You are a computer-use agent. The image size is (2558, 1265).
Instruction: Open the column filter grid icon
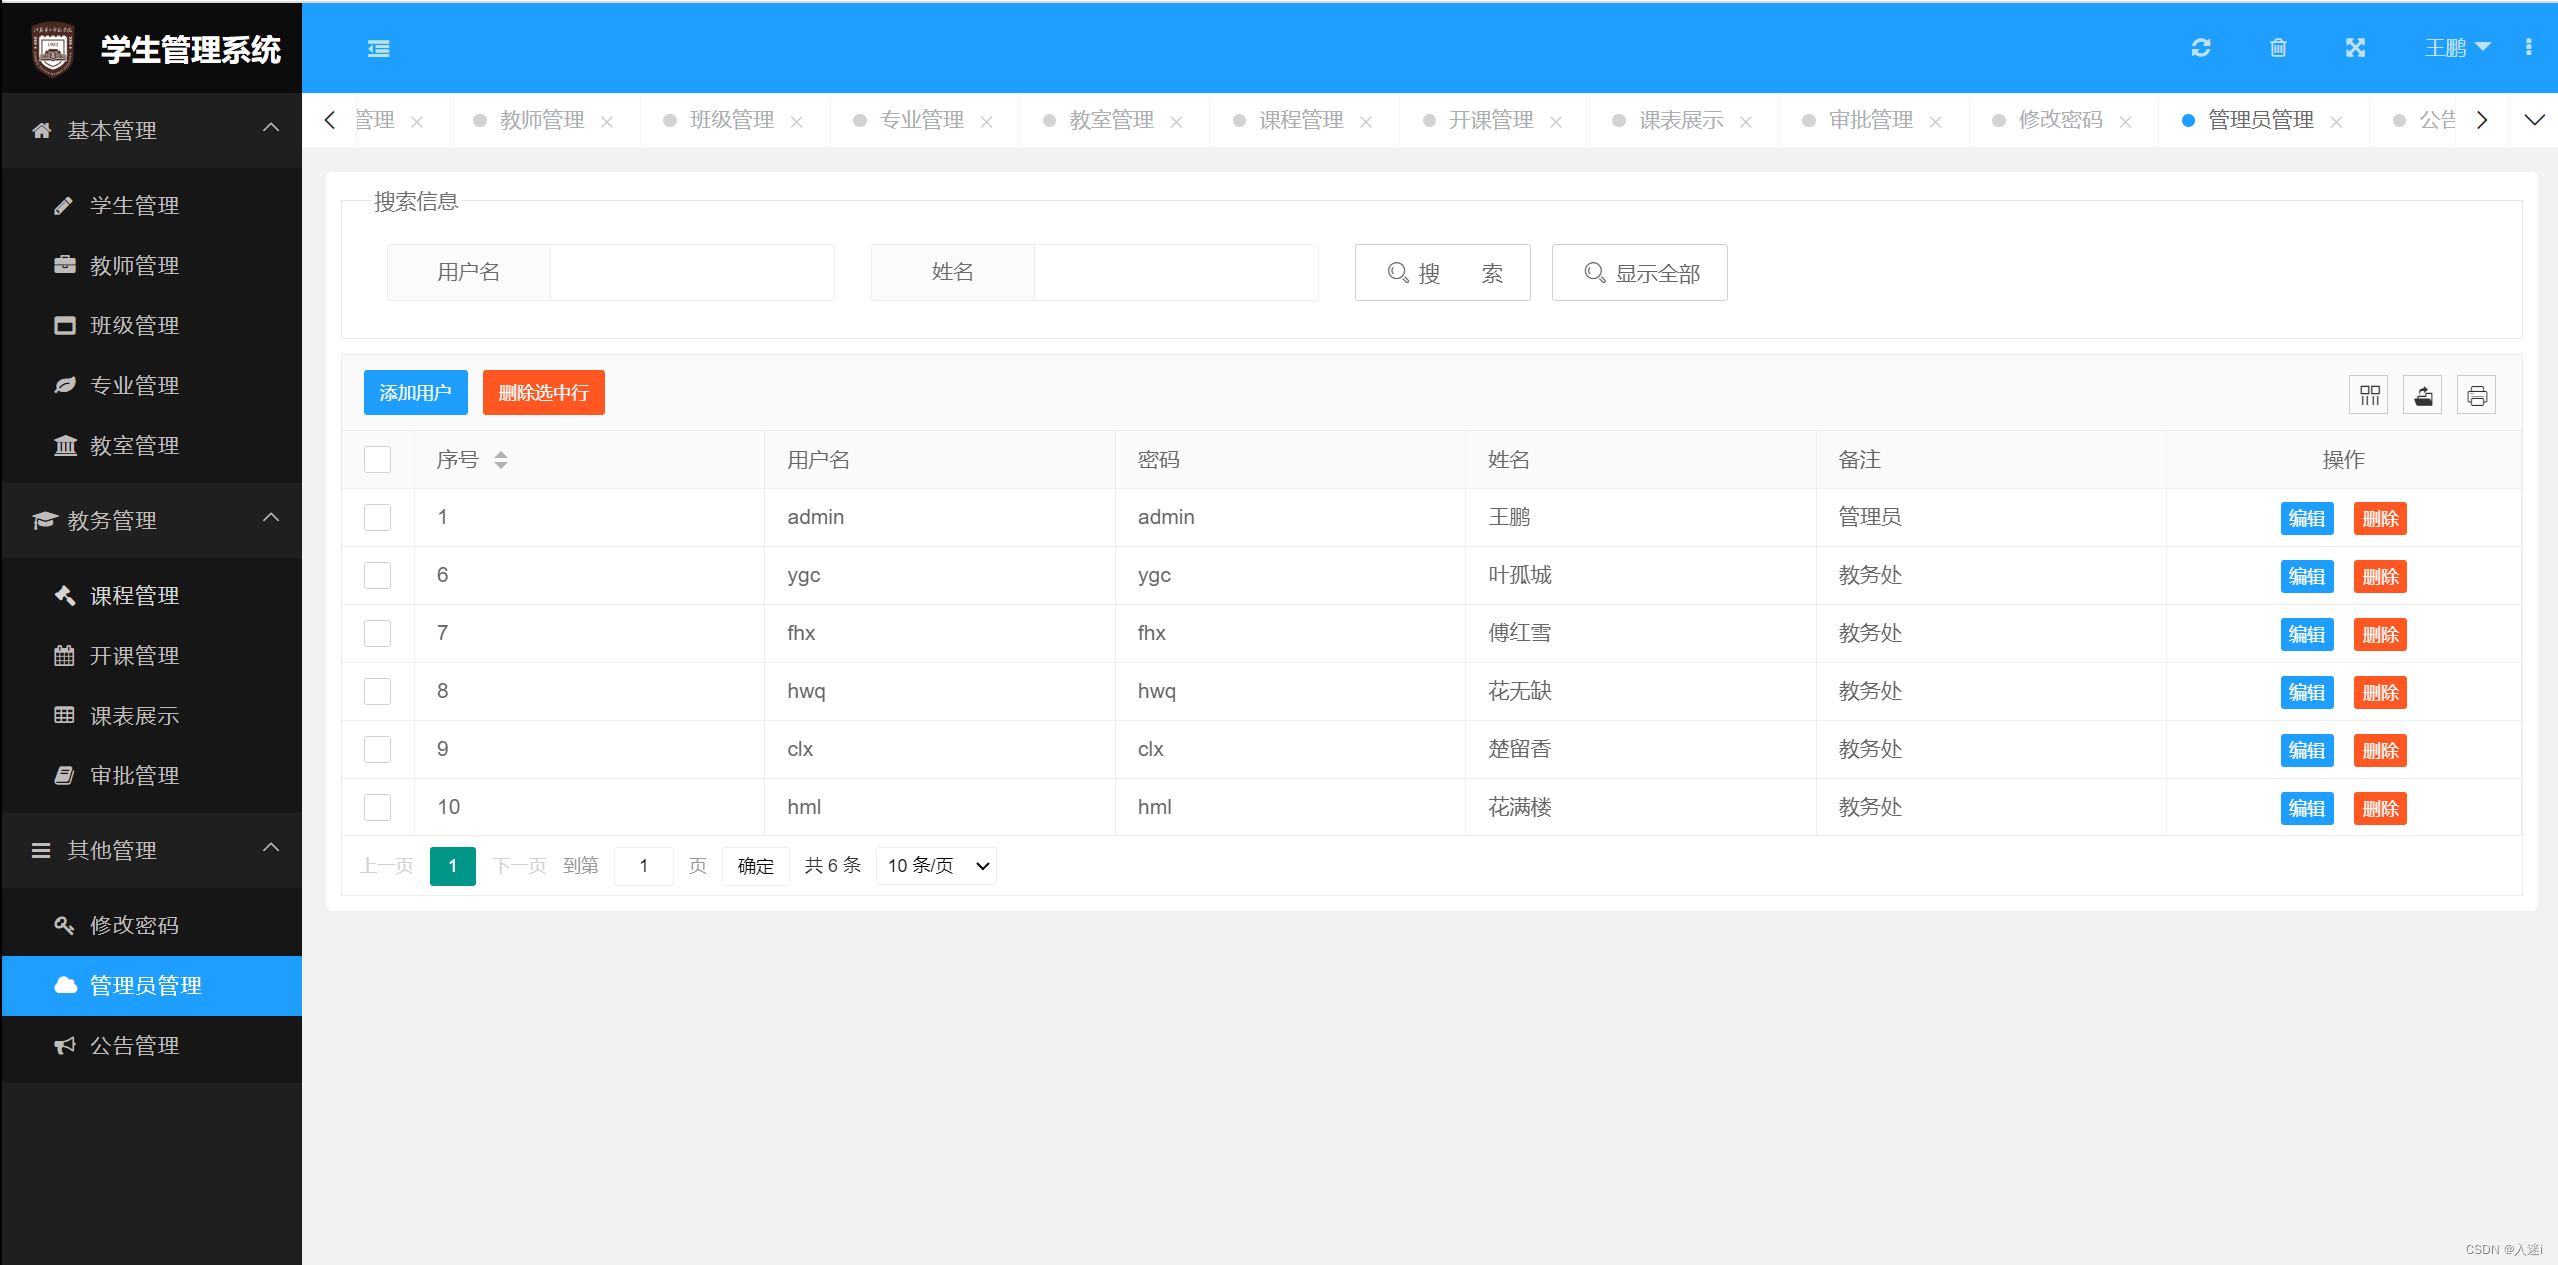2369,395
